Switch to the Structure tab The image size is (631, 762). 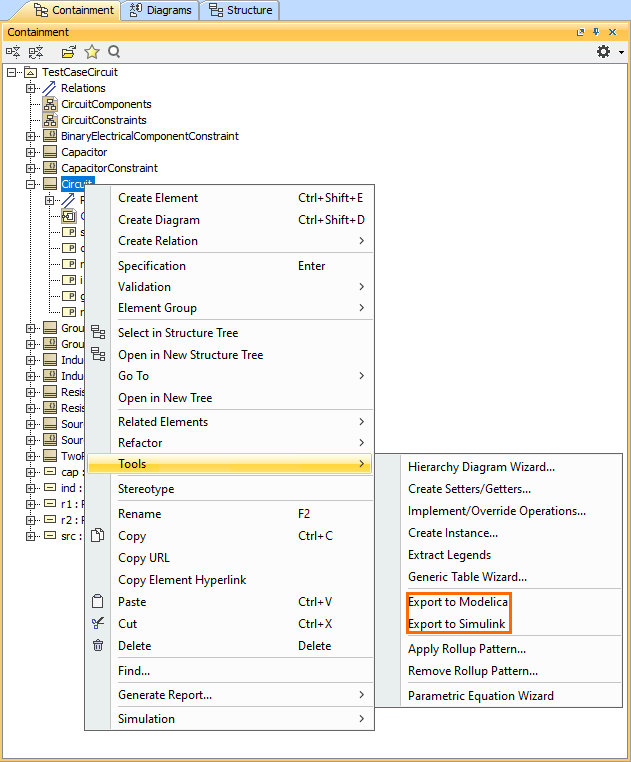pos(240,10)
